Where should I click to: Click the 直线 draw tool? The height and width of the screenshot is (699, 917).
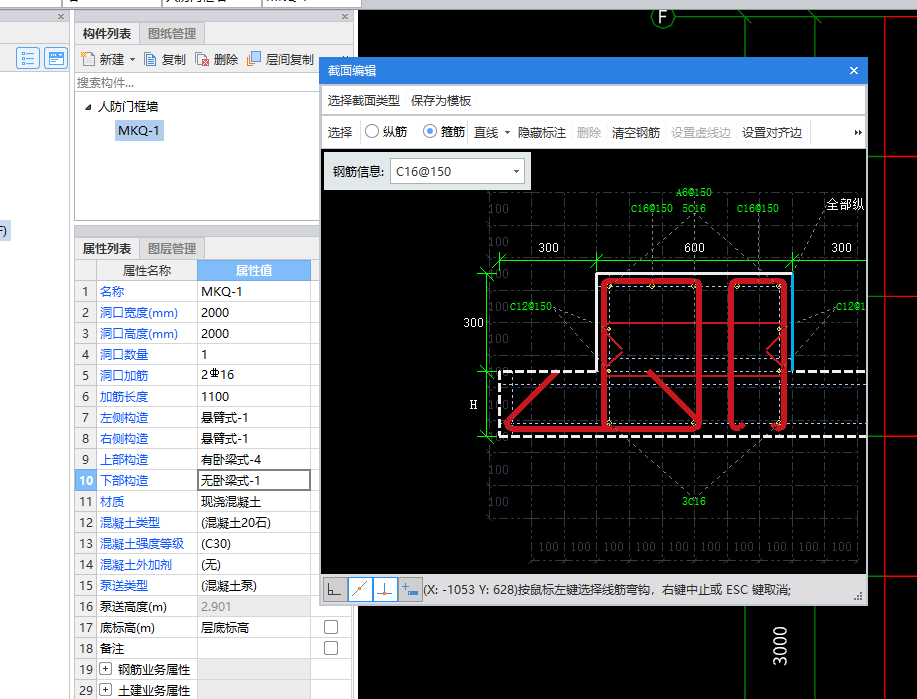(486, 133)
